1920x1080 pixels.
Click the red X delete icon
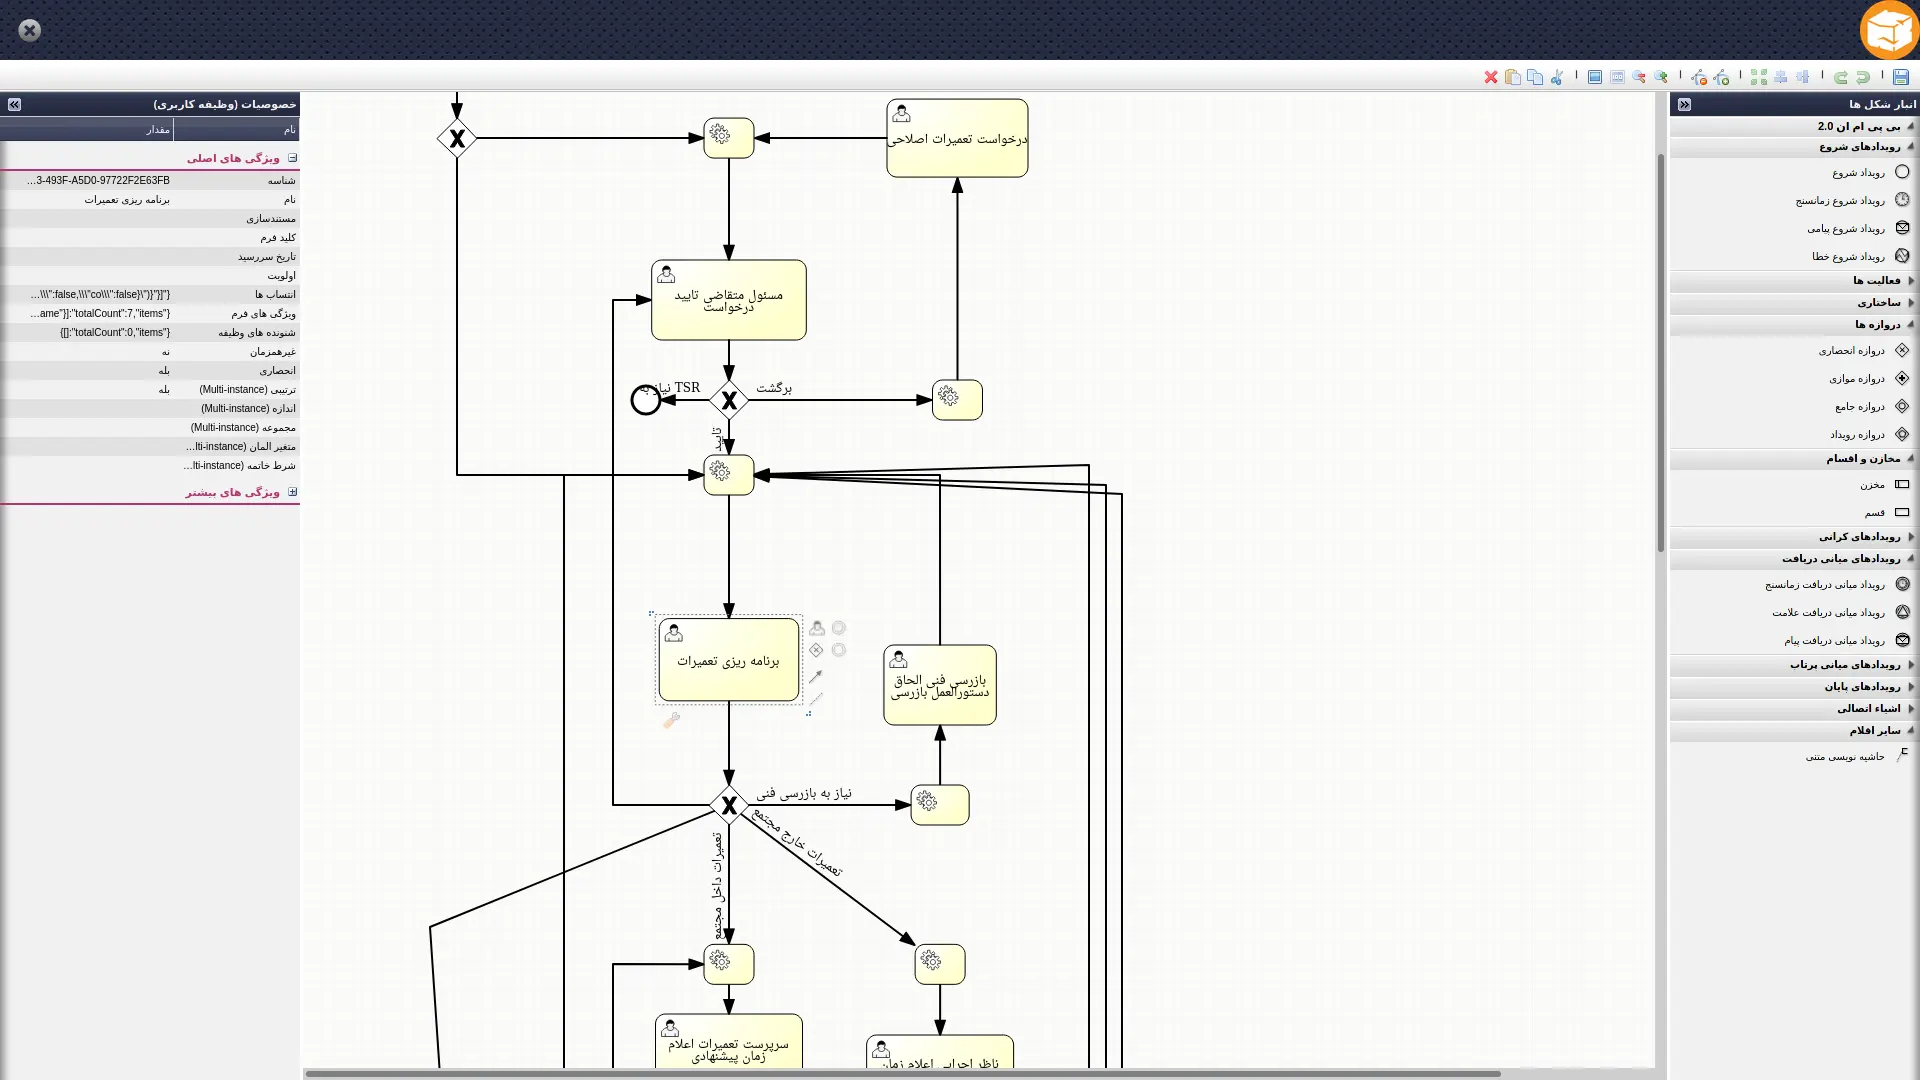coord(1491,77)
